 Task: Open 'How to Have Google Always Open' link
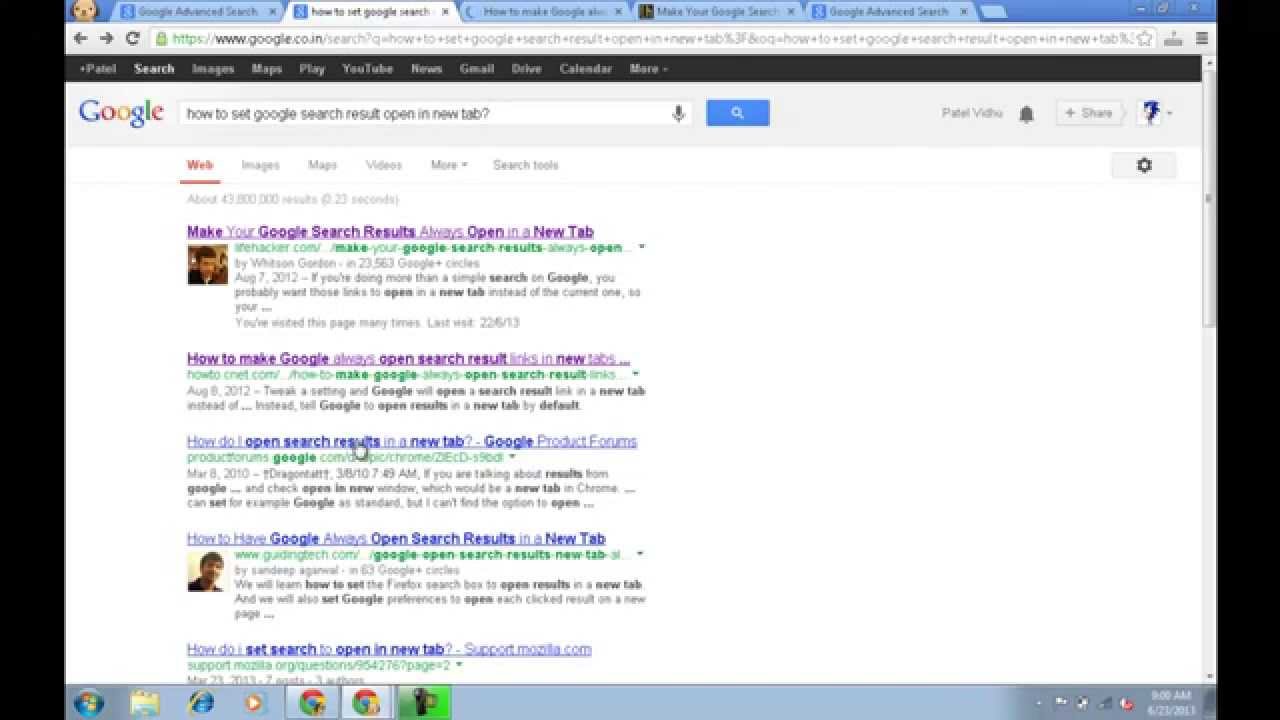[396, 538]
